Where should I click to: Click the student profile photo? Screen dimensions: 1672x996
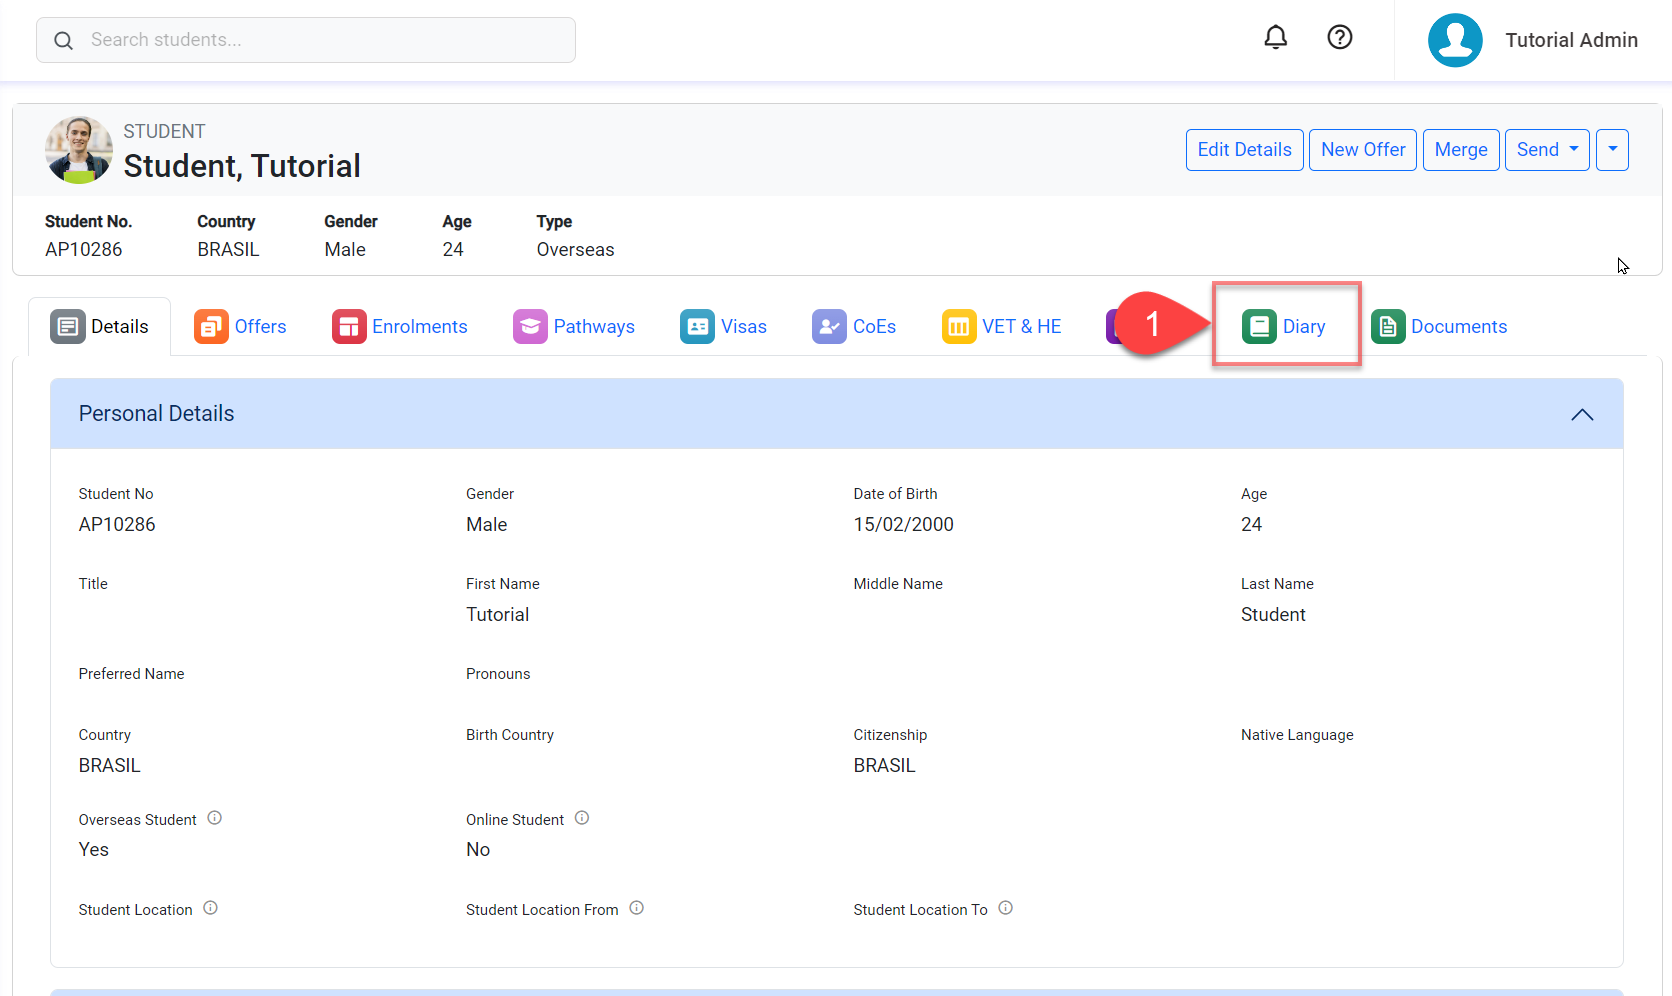pos(79,150)
